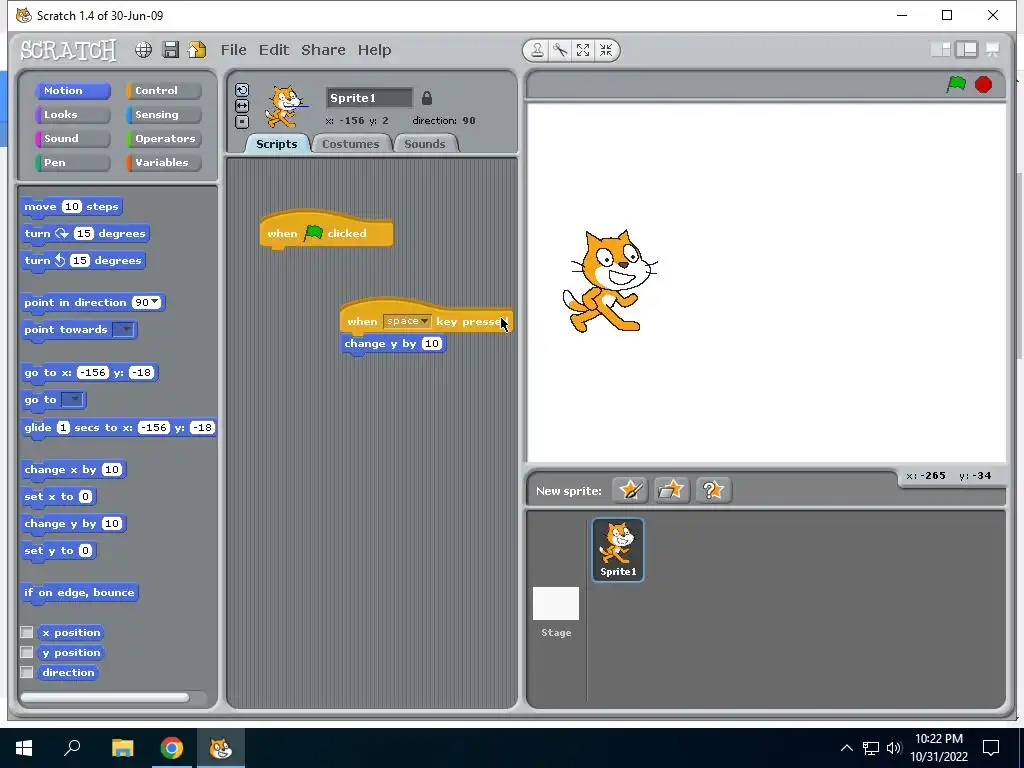This screenshot has width=1024, height=768.
Task: Open the point in direction 90 dropdown
Action: point(155,302)
